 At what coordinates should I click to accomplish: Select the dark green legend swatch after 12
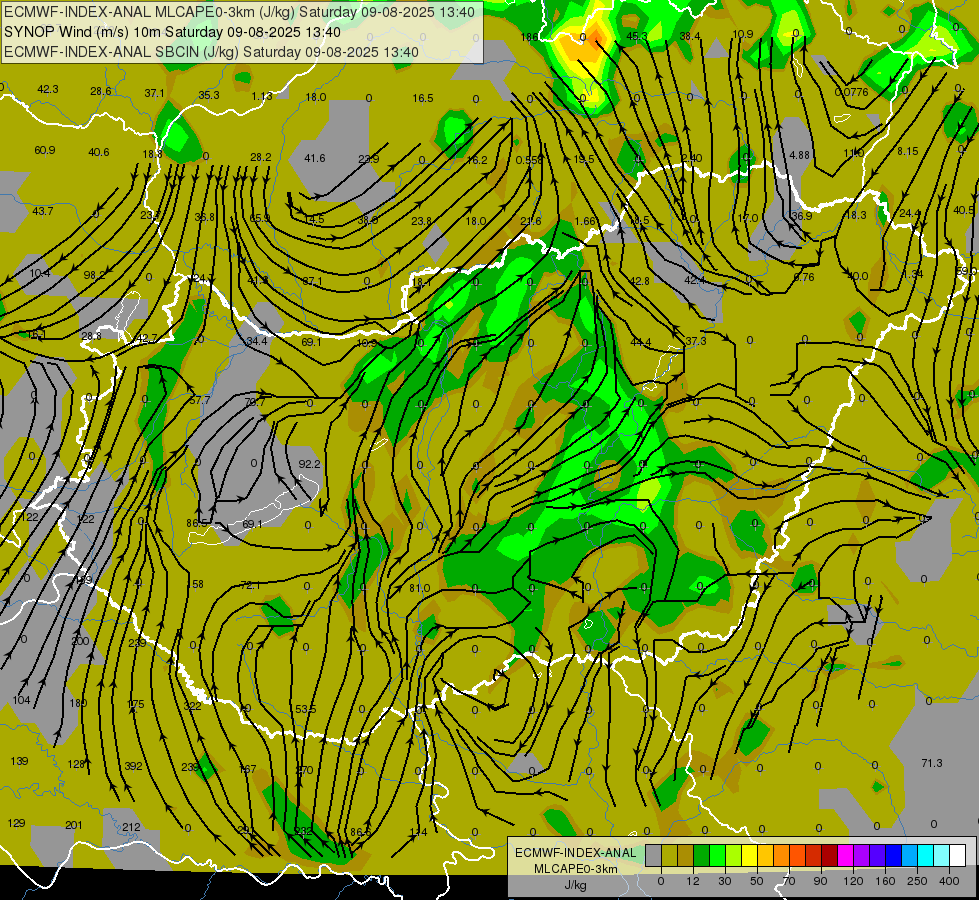pos(702,856)
